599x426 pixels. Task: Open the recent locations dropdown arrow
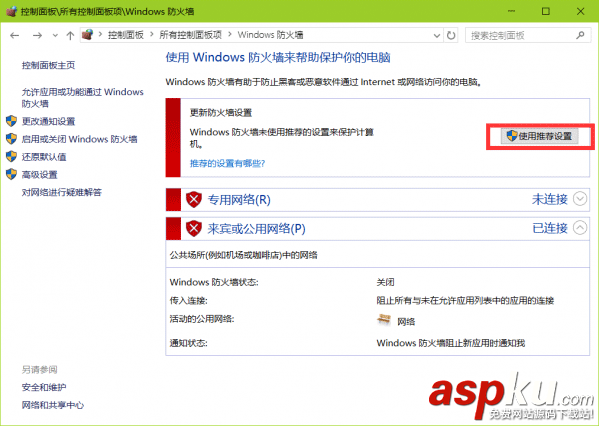coord(55,36)
